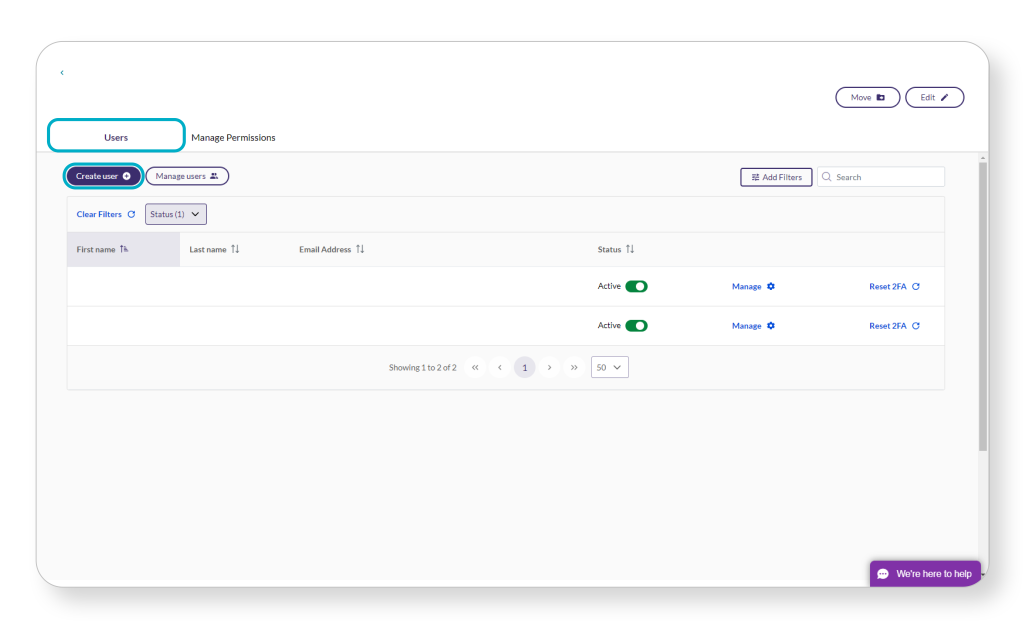The image size is (1024, 625).
Task: Click inside the Search input field
Action: (x=880, y=176)
